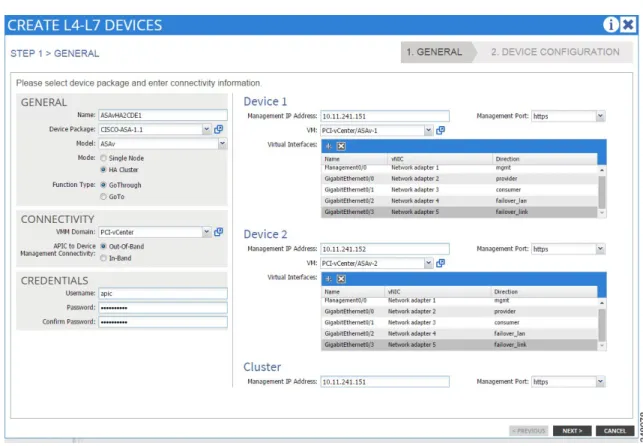Viewport: 643px width, 446px height.
Task: Click scroll-down arrow in Device 1 interfaces list
Action: [602, 212]
